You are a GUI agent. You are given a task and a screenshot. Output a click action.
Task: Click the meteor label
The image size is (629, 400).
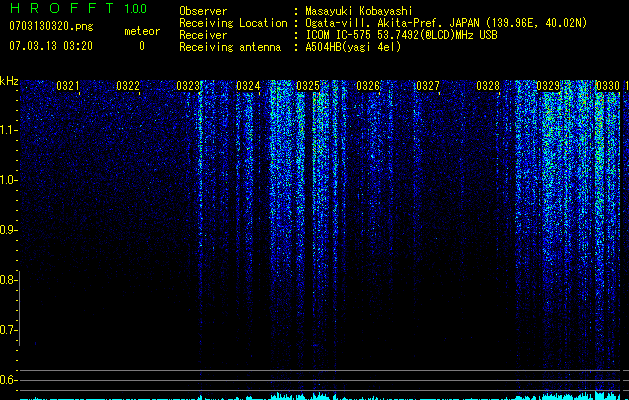[142, 31]
